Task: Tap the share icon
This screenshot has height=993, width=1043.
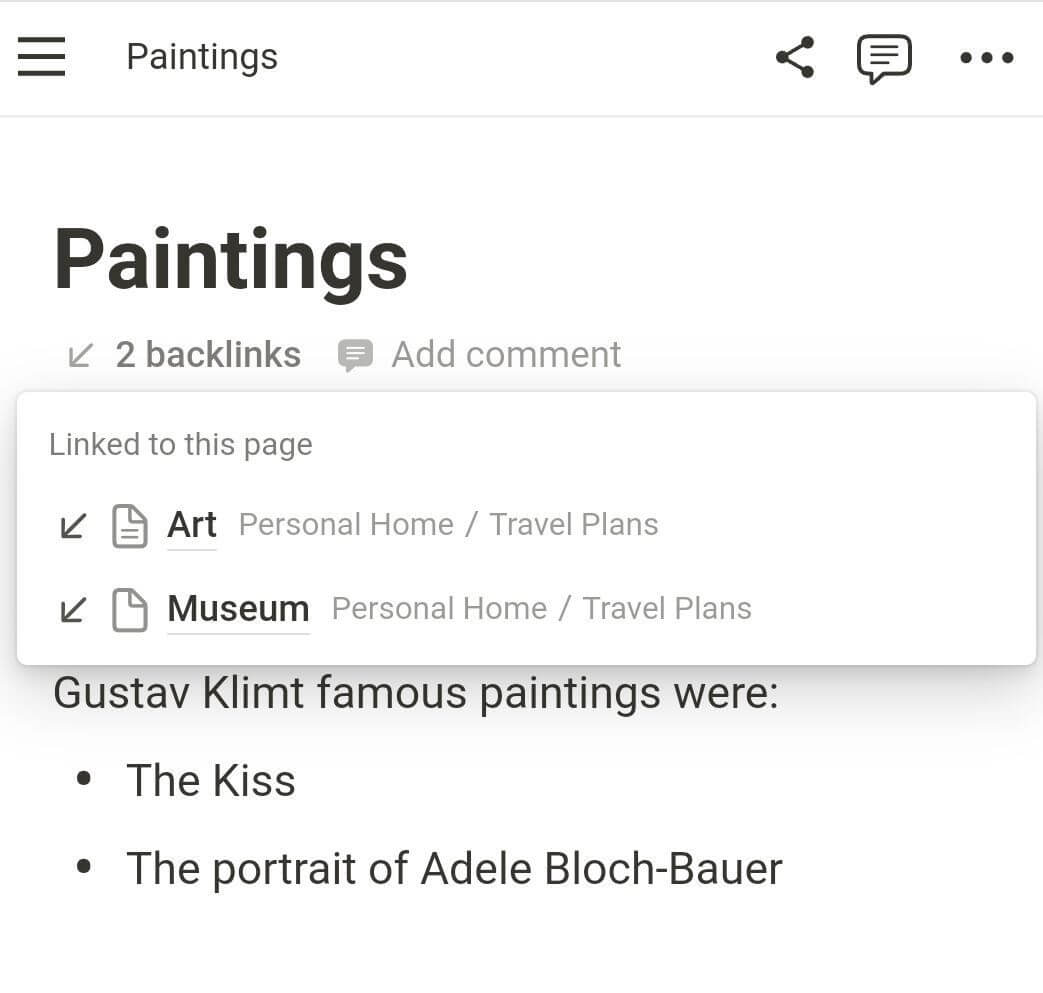Action: tap(795, 57)
